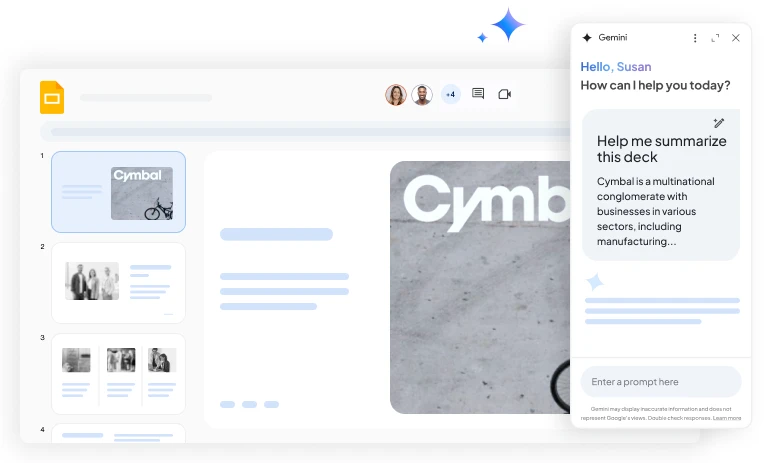Click the Google Slides logo icon

tap(52, 97)
